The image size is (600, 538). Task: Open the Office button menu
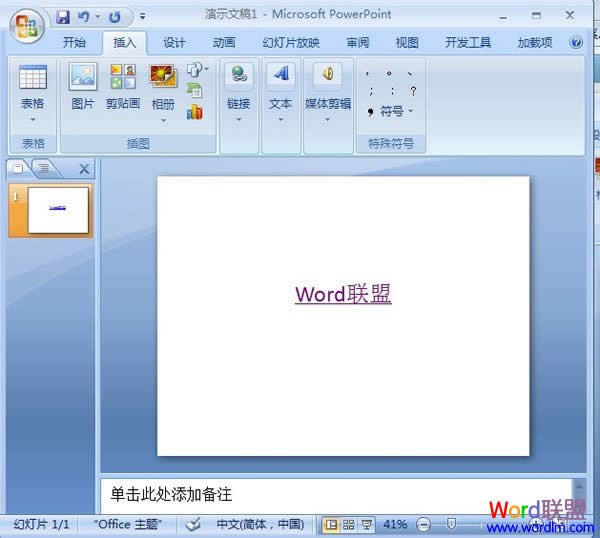tap(27, 26)
